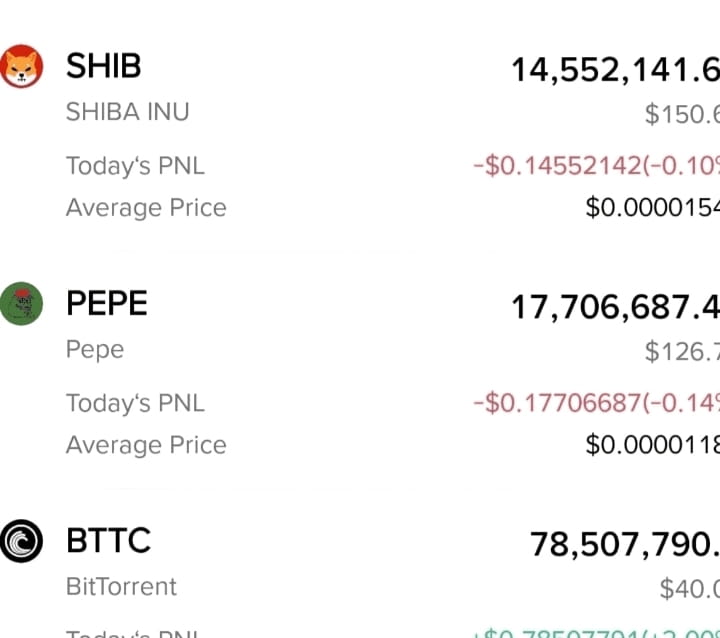Tap the BTTC BitTorrent coin icon
720x638 pixels.
click(21, 541)
